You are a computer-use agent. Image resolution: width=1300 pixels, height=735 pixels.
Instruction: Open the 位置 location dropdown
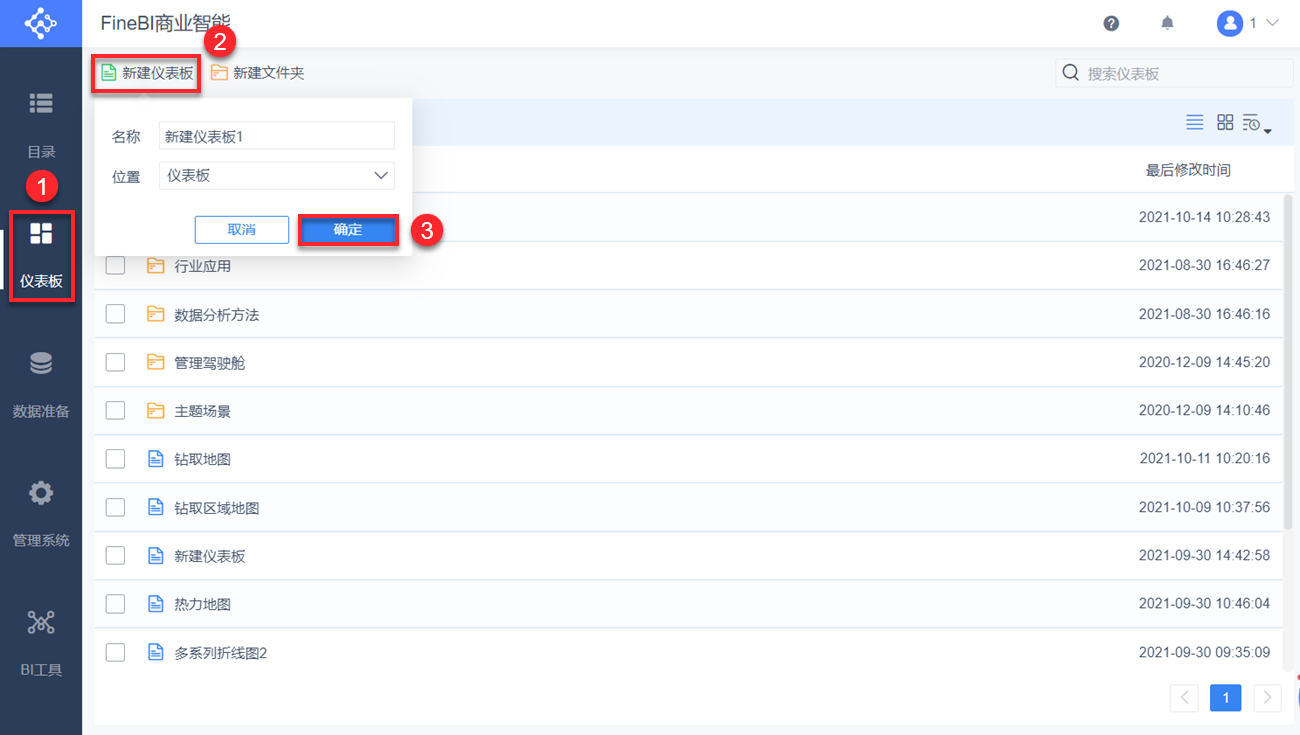point(277,176)
